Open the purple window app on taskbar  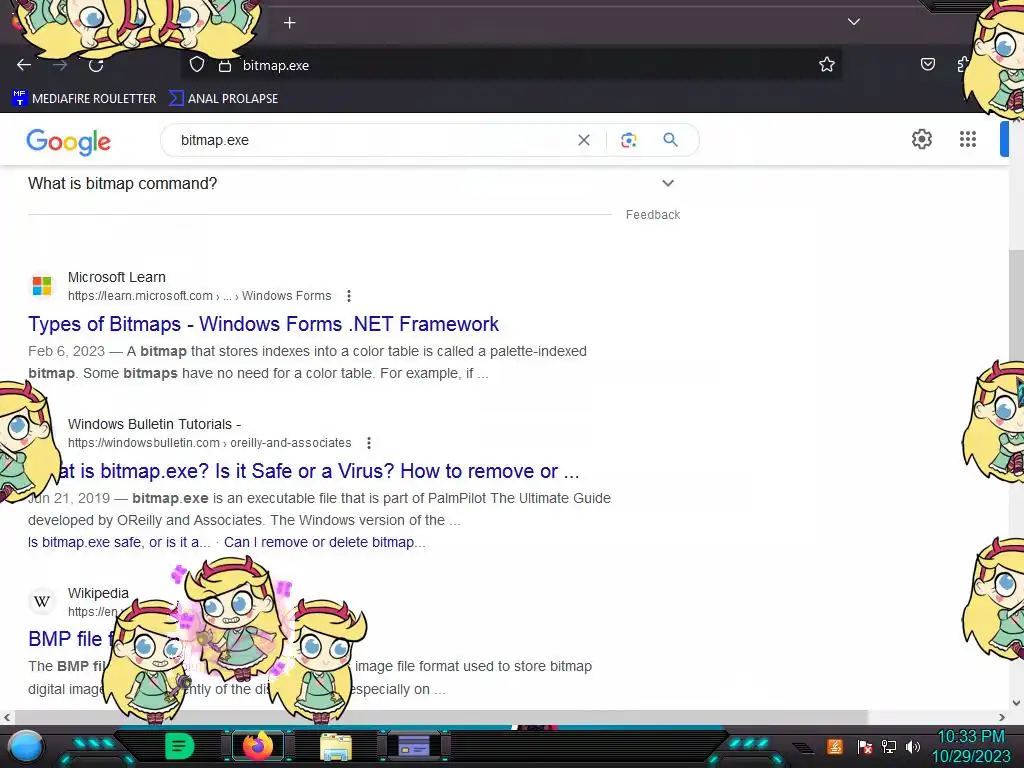pyautogui.click(x=413, y=746)
